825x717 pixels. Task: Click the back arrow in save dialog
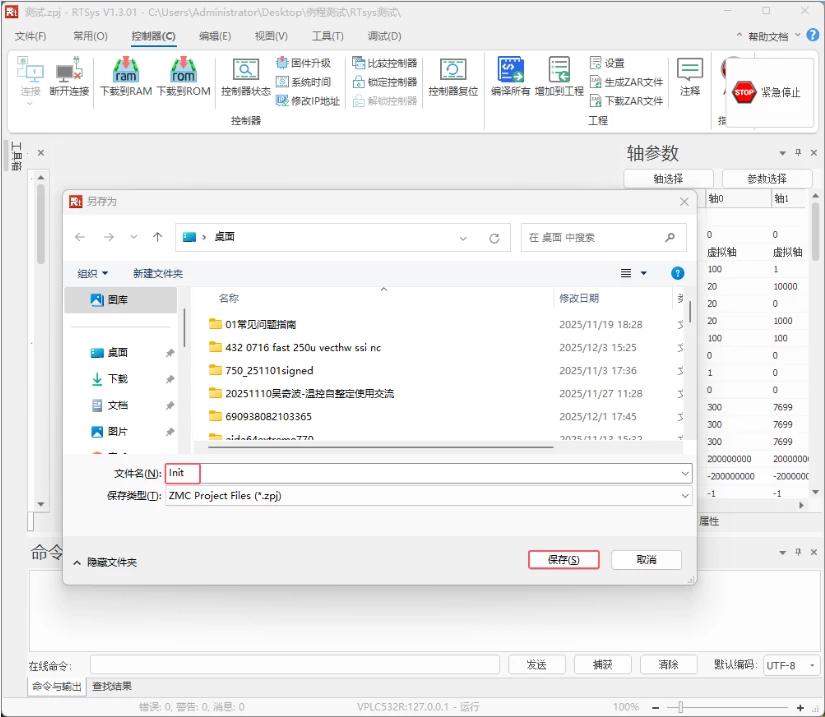click(80, 237)
